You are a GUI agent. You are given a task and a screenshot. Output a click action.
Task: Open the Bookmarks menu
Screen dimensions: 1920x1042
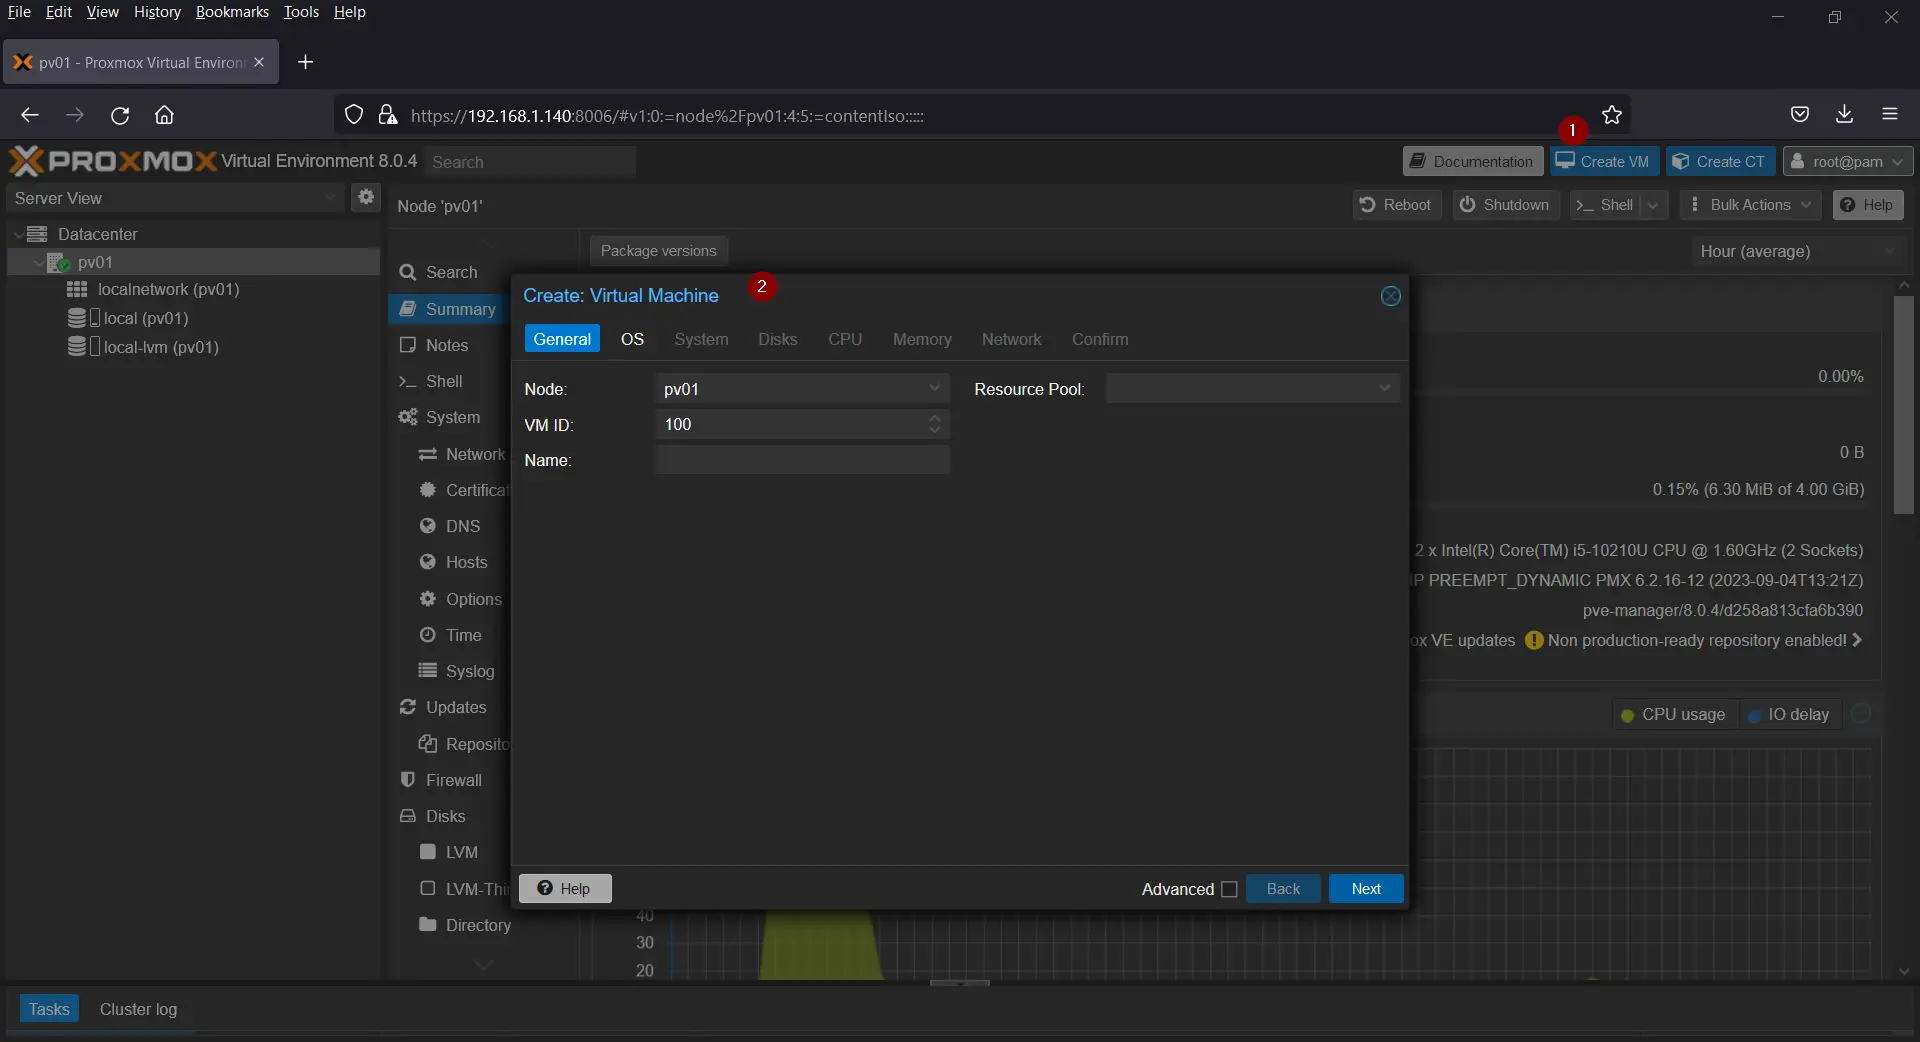coord(232,12)
